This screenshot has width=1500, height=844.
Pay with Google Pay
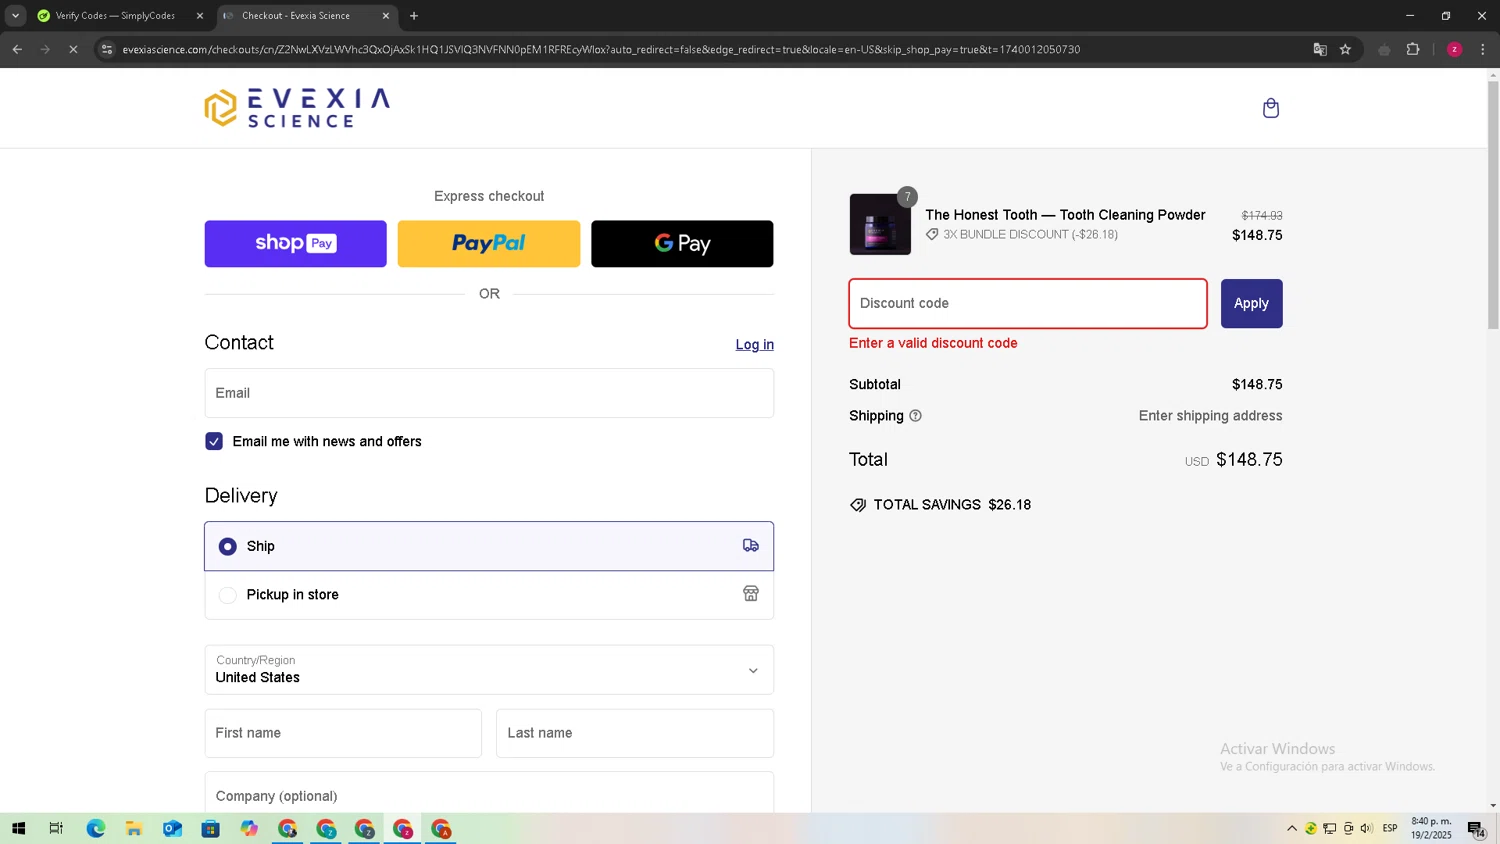coord(682,244)
